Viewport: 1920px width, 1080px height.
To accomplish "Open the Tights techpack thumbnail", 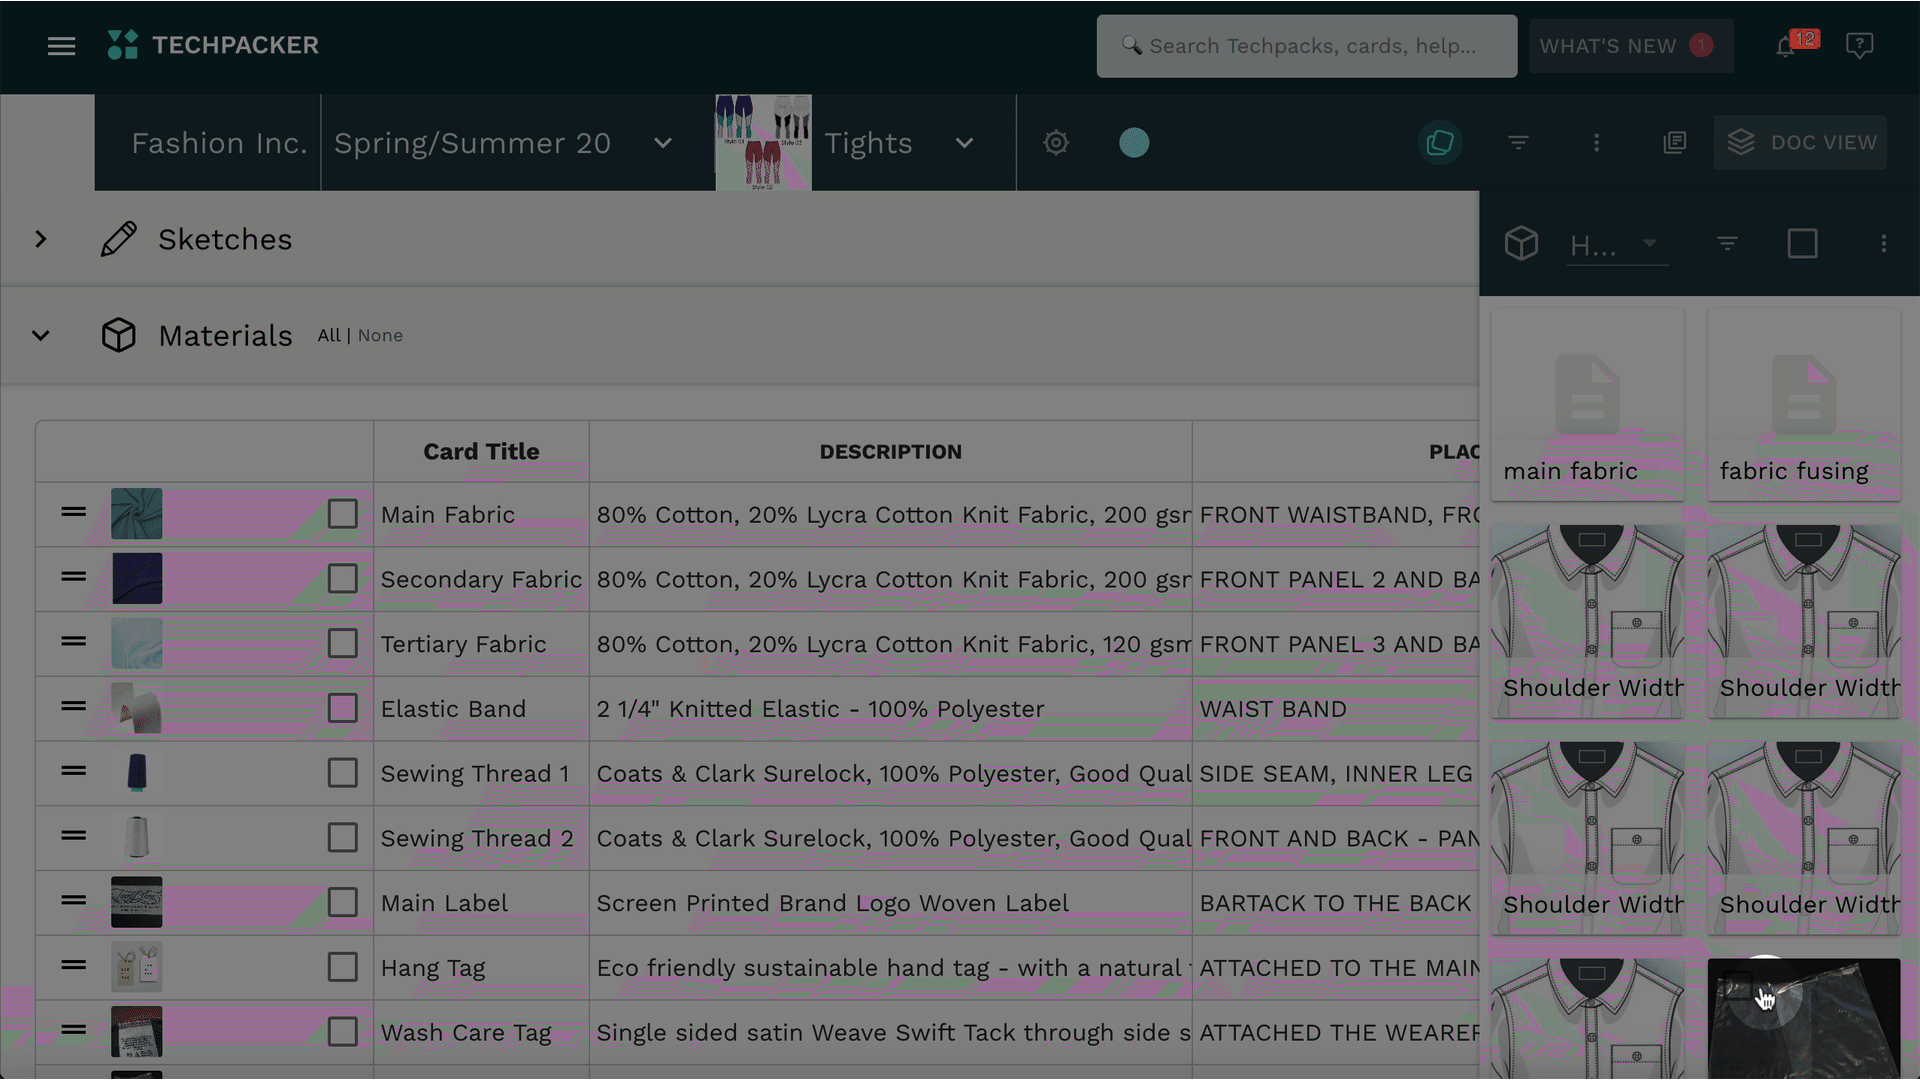I will point(763,143).
